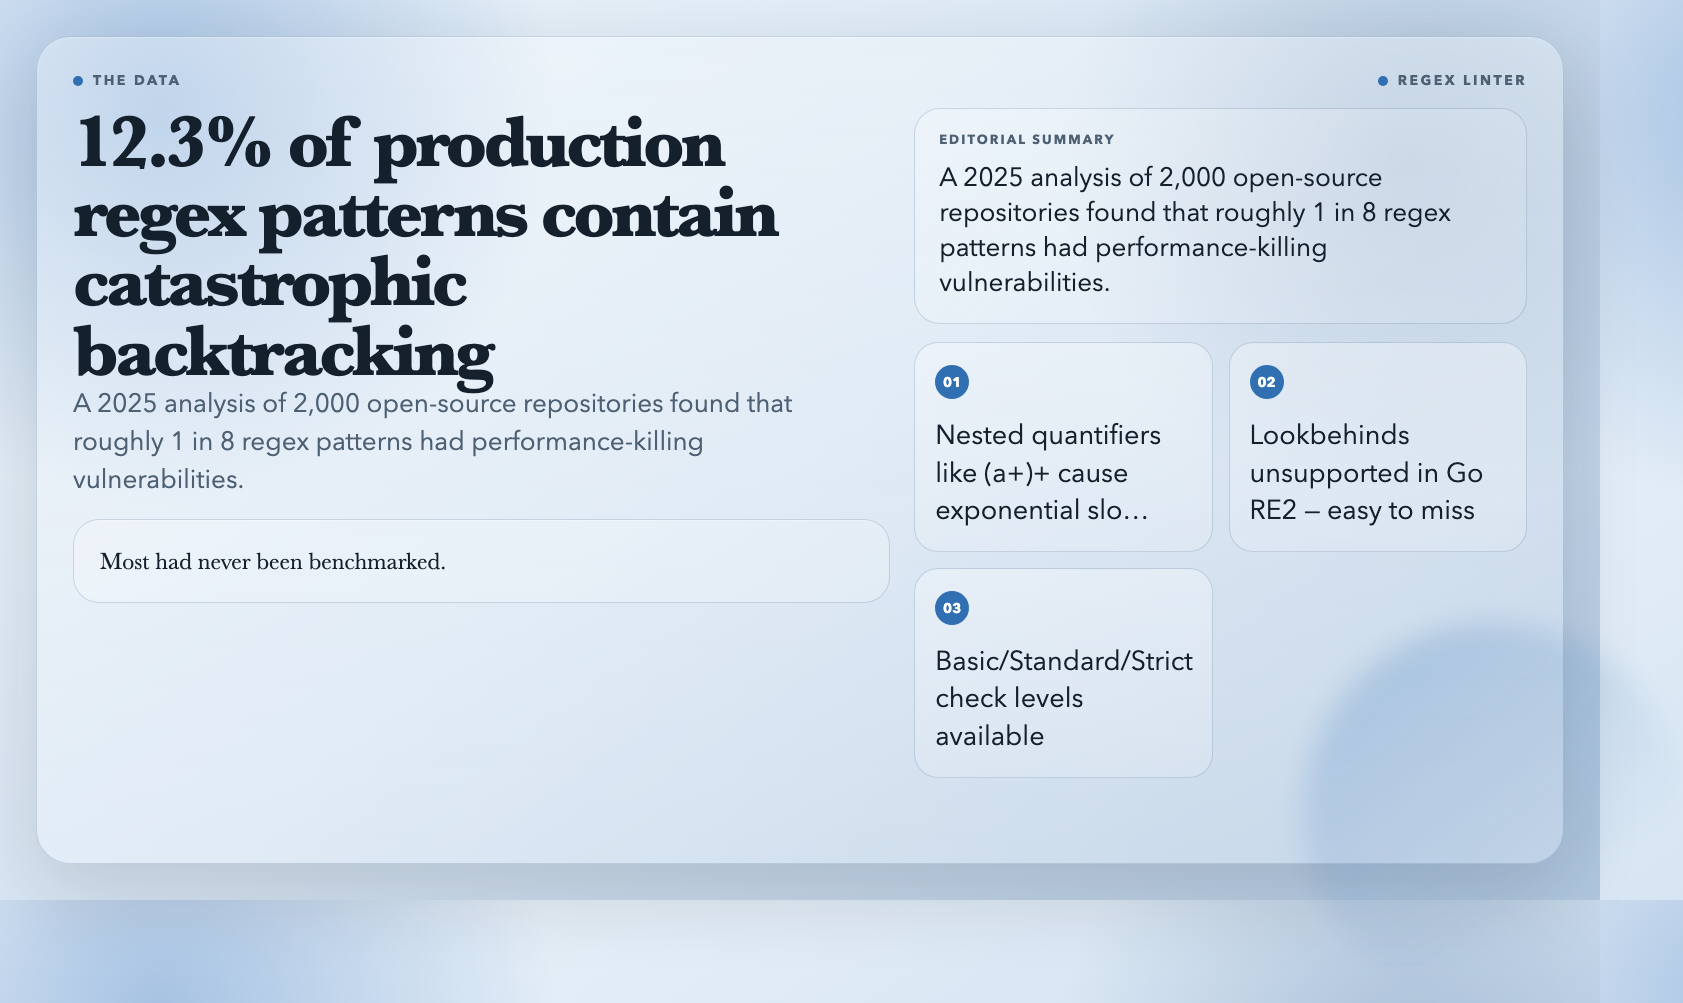Viewport: 1683px width, 1003px height.
Task: Click the subtitle paragraph under the headline
Action: [433, 441]
